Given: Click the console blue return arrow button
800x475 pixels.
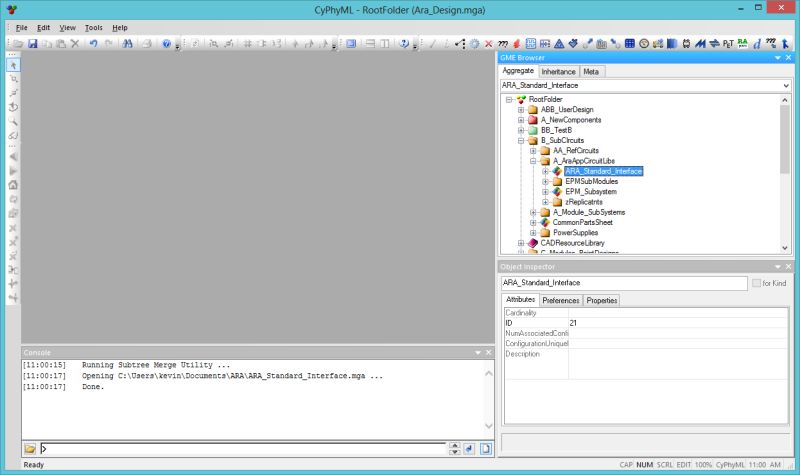Looking at the screenshot, I should click(x=469, y=448).
